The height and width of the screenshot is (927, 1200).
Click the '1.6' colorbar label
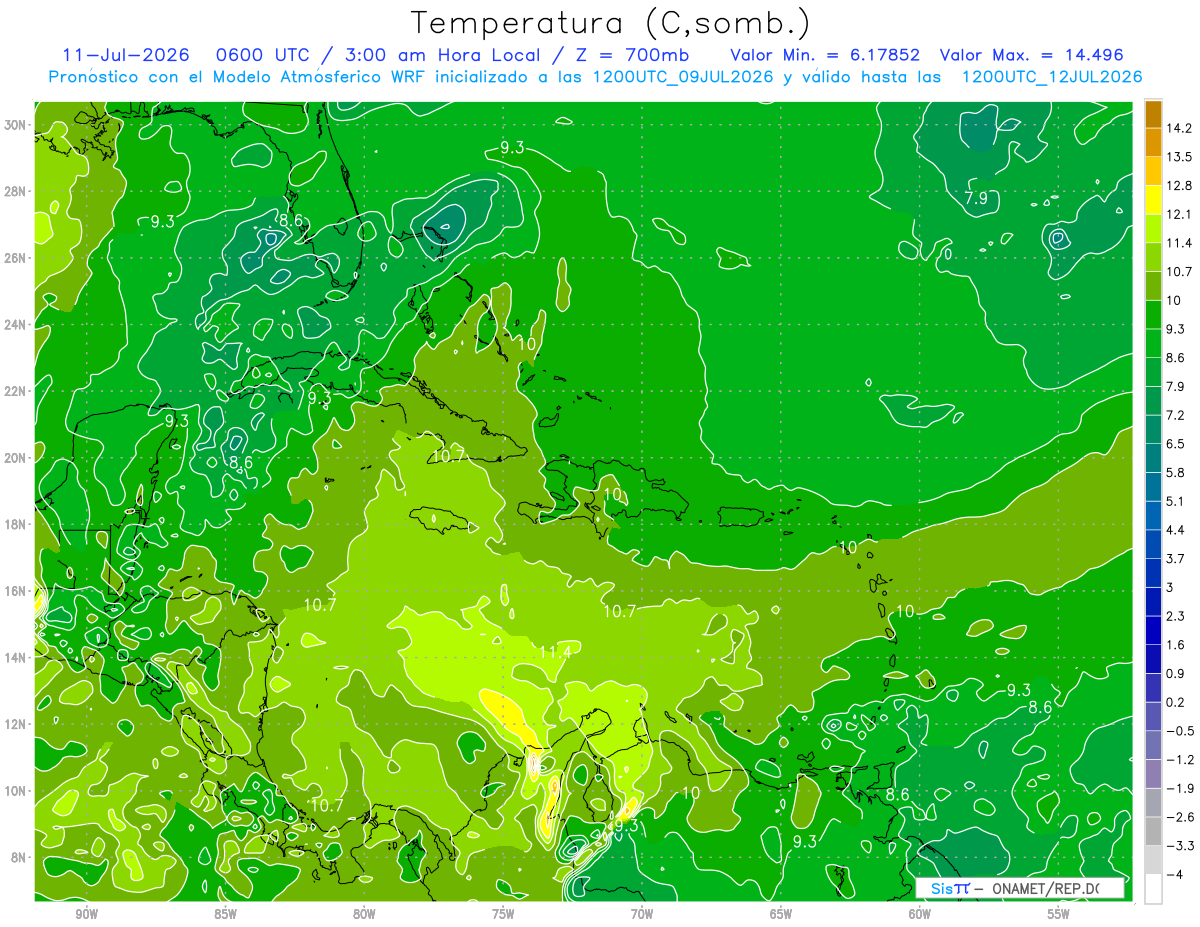[1176, 644]
